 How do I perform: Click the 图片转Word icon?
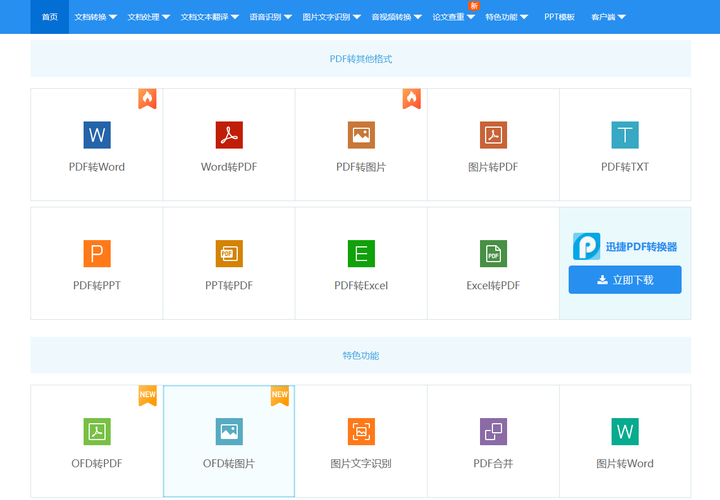(x=625, y=432)
